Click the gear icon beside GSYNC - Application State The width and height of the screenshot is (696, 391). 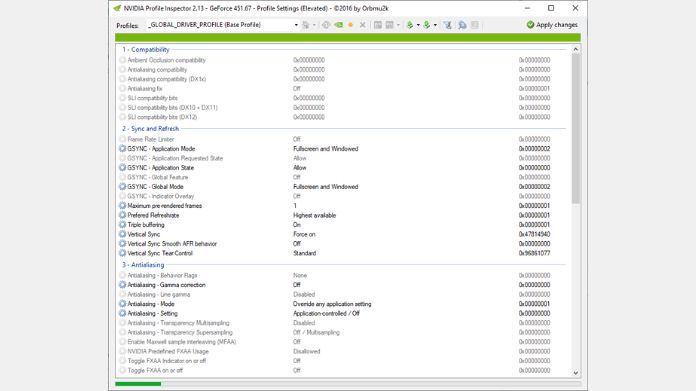123,168
